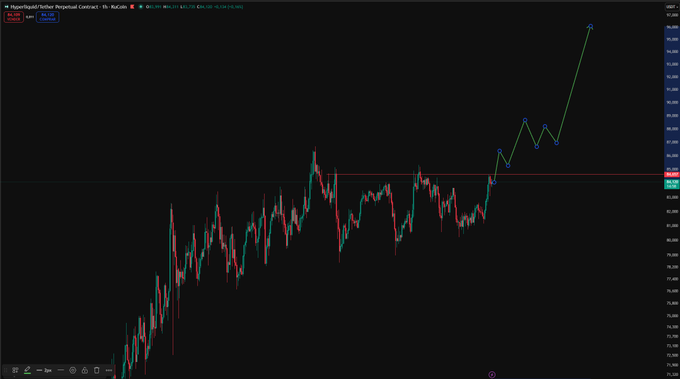Select the green path's starting anchor at current candle

click(x=494, y=183)
